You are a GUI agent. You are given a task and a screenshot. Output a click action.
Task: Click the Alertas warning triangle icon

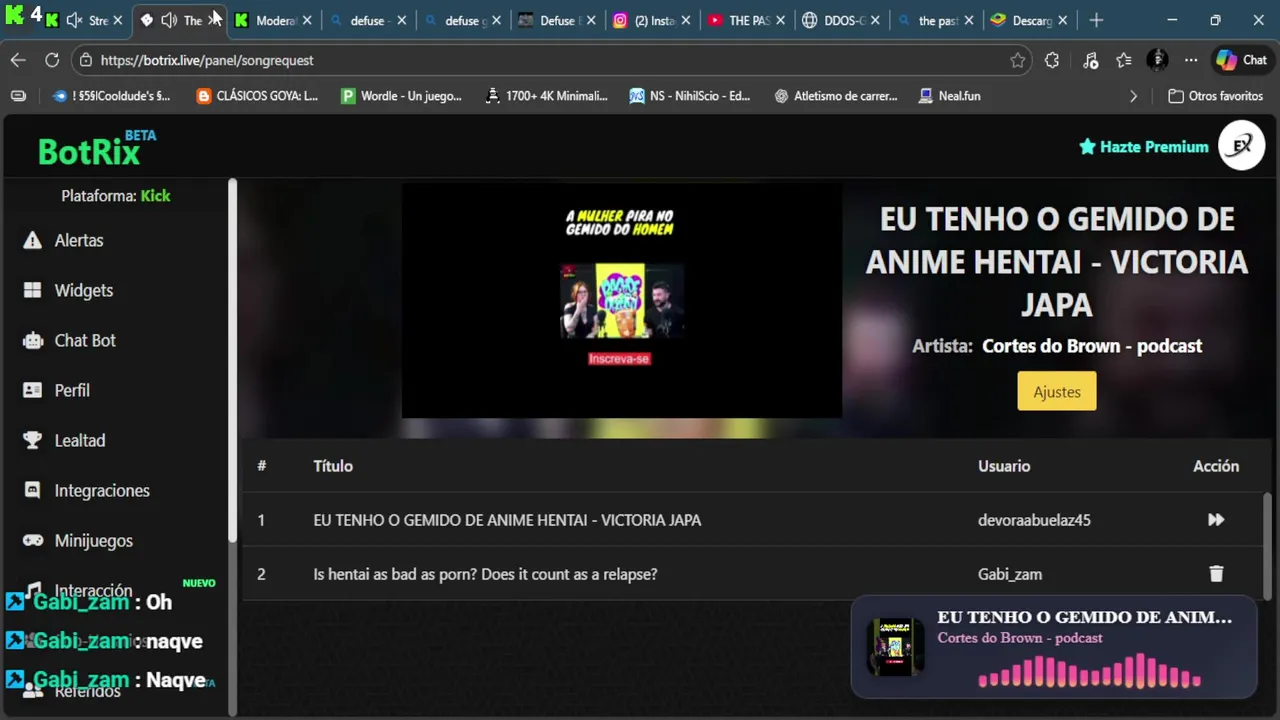pyautogui.click(x=33, y=240)
